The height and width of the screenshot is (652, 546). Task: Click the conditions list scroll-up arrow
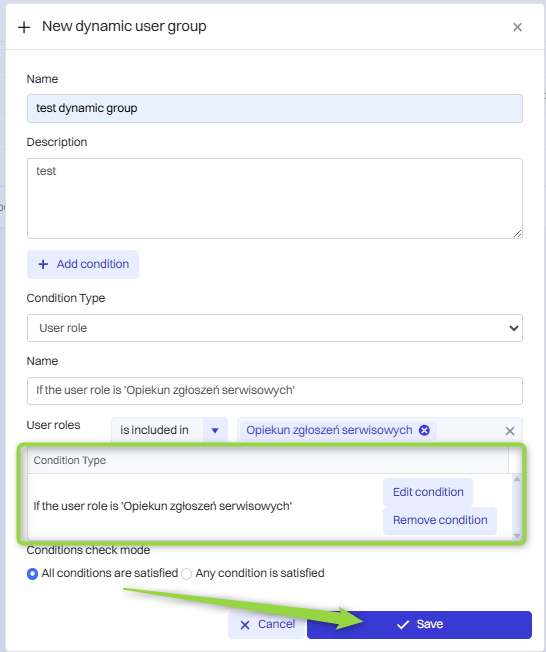coord(517,479)
